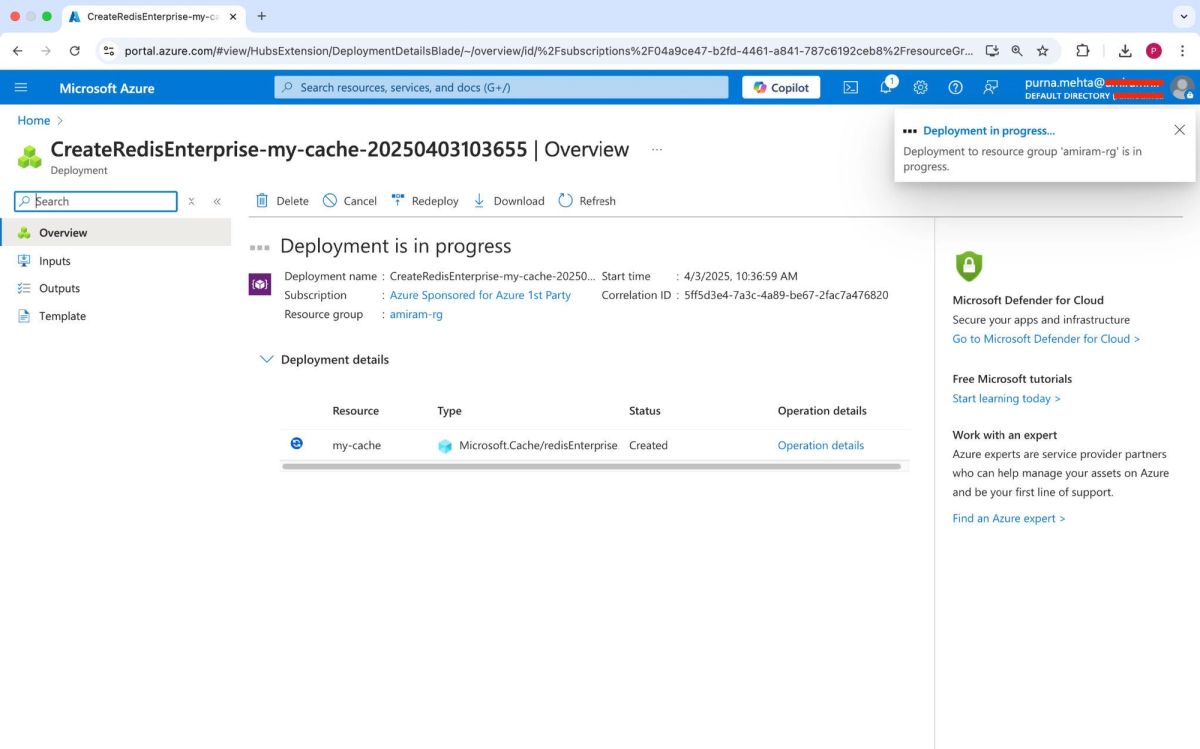Collapse the left menu with the chevrons
Image resolution: width=1200 pixels, height=749 pixels.
point(216,200)
